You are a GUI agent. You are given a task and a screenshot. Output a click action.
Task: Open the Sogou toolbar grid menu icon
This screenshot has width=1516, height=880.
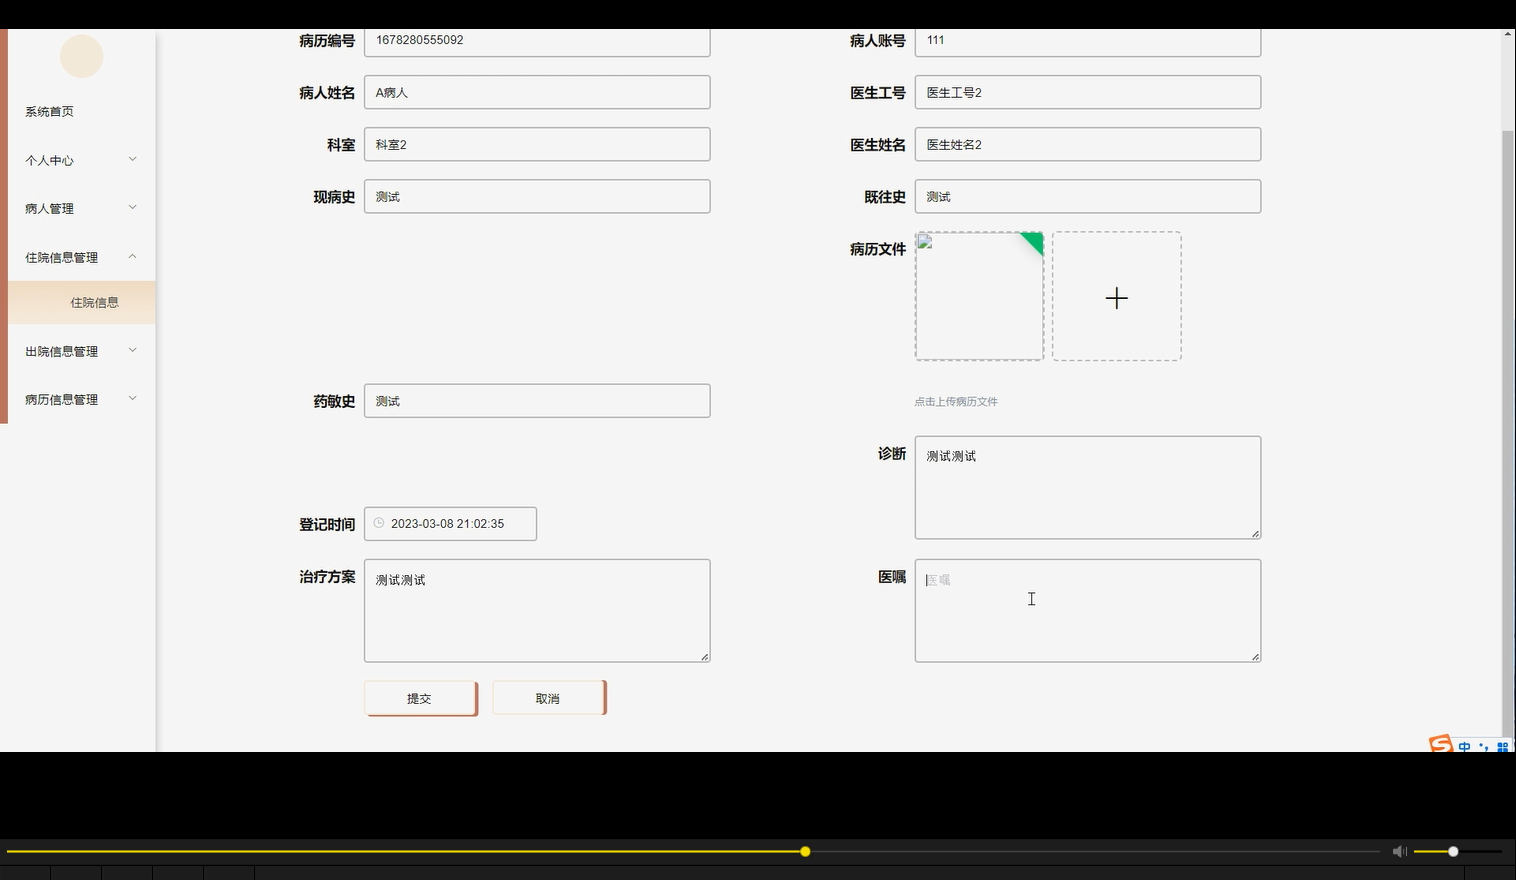coord(1503,746)
